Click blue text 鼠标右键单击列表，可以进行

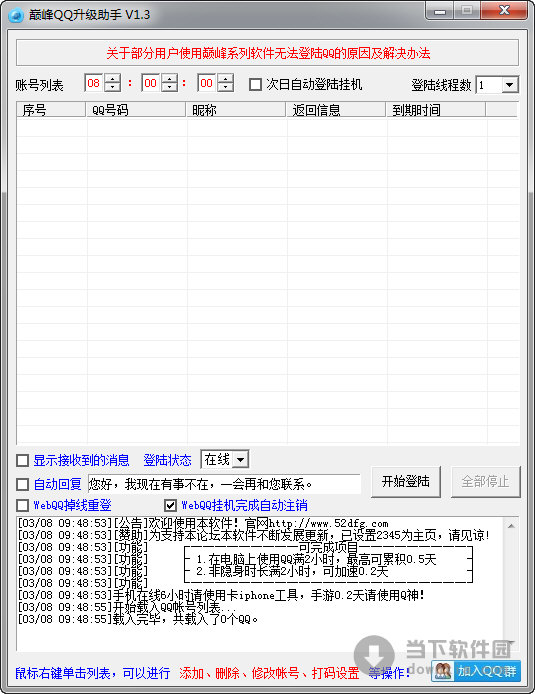92,673
